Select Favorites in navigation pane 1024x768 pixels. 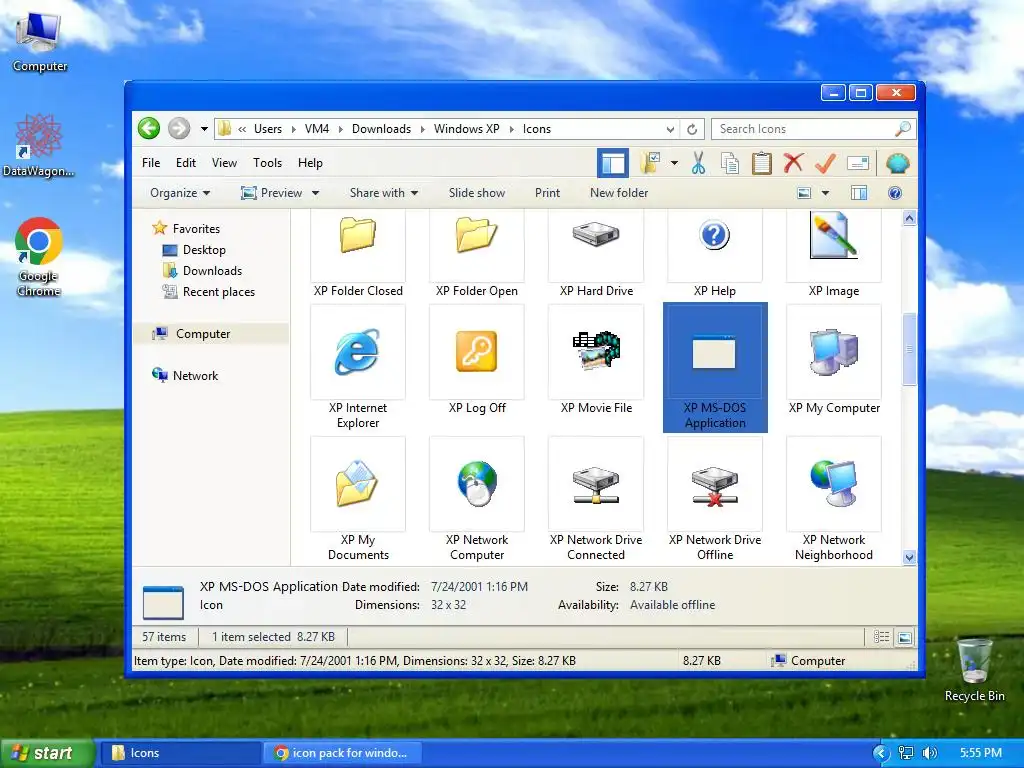tap(187, 229)
